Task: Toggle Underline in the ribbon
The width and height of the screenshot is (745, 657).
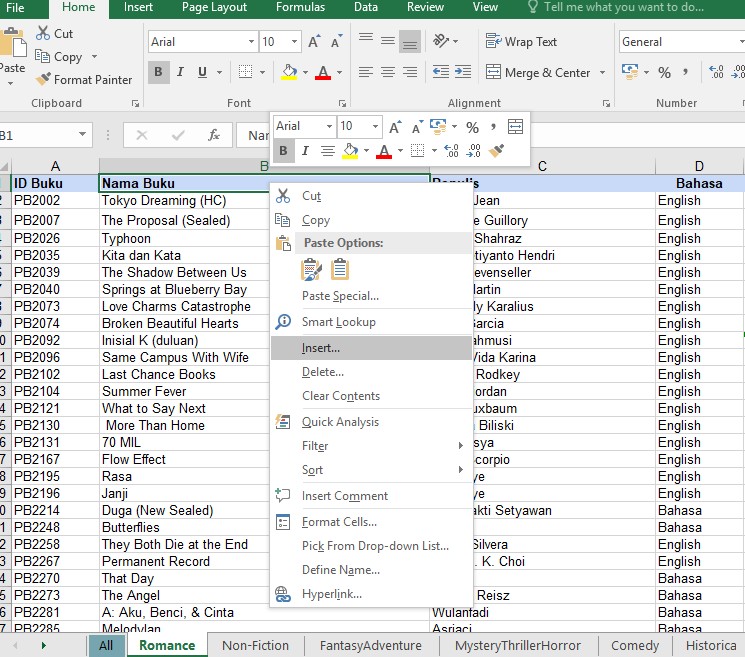Action: [x=202, y=72]
